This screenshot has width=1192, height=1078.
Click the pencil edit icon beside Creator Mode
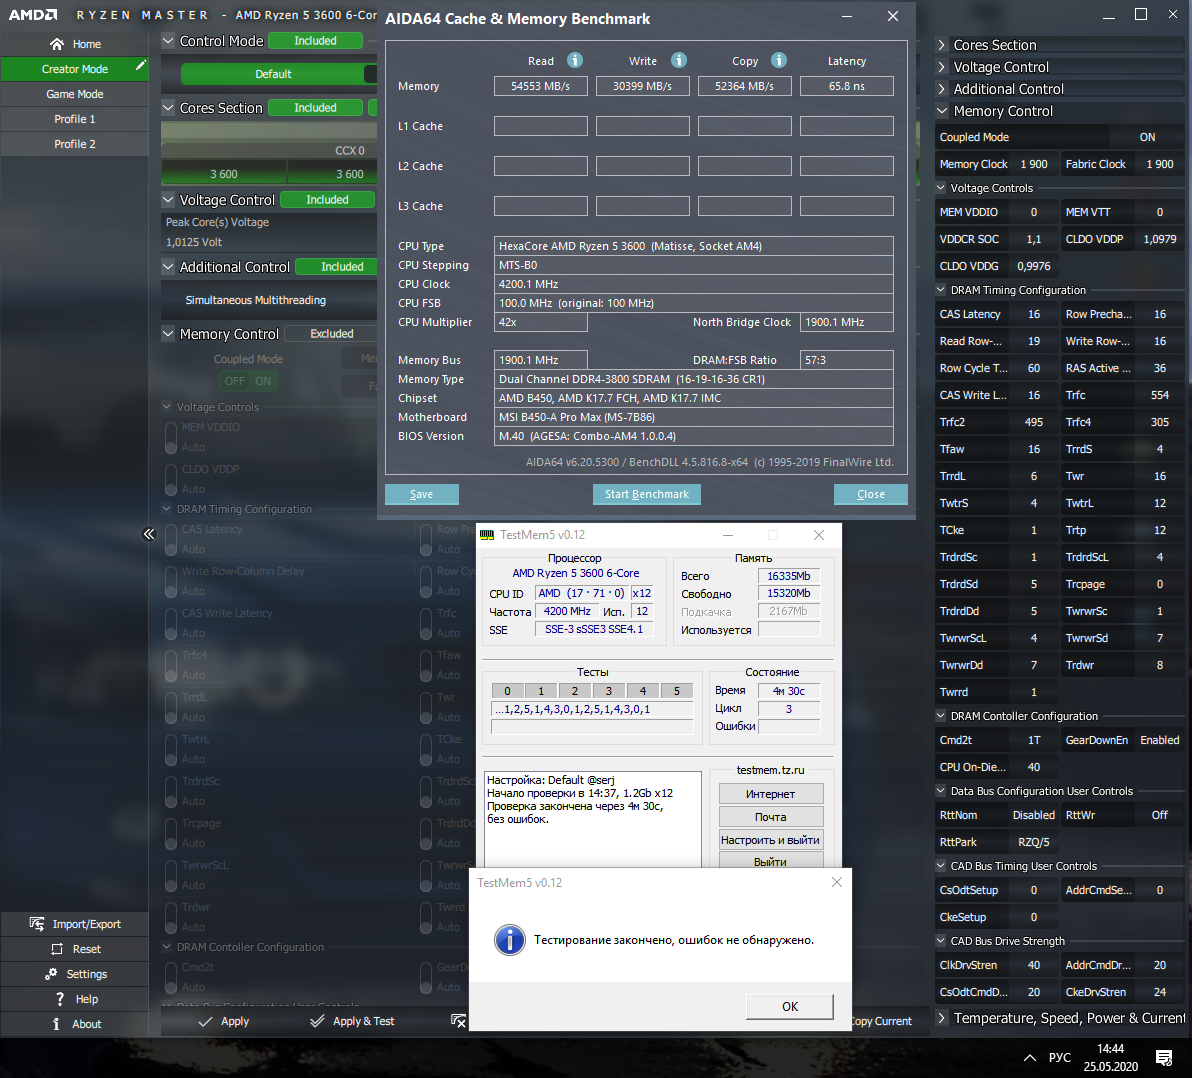coord(140,66)
